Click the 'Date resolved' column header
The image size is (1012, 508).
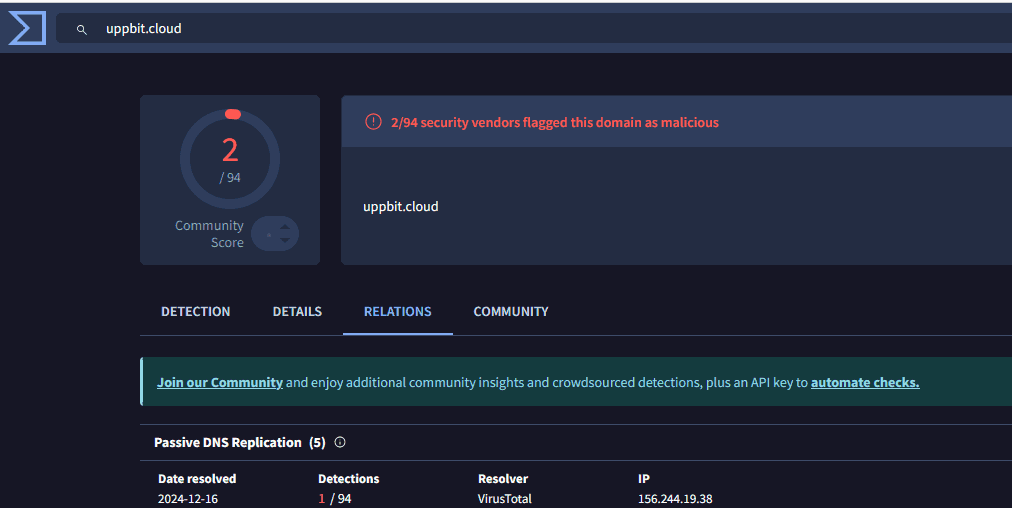pyautogui.click(x=197, y=479)
